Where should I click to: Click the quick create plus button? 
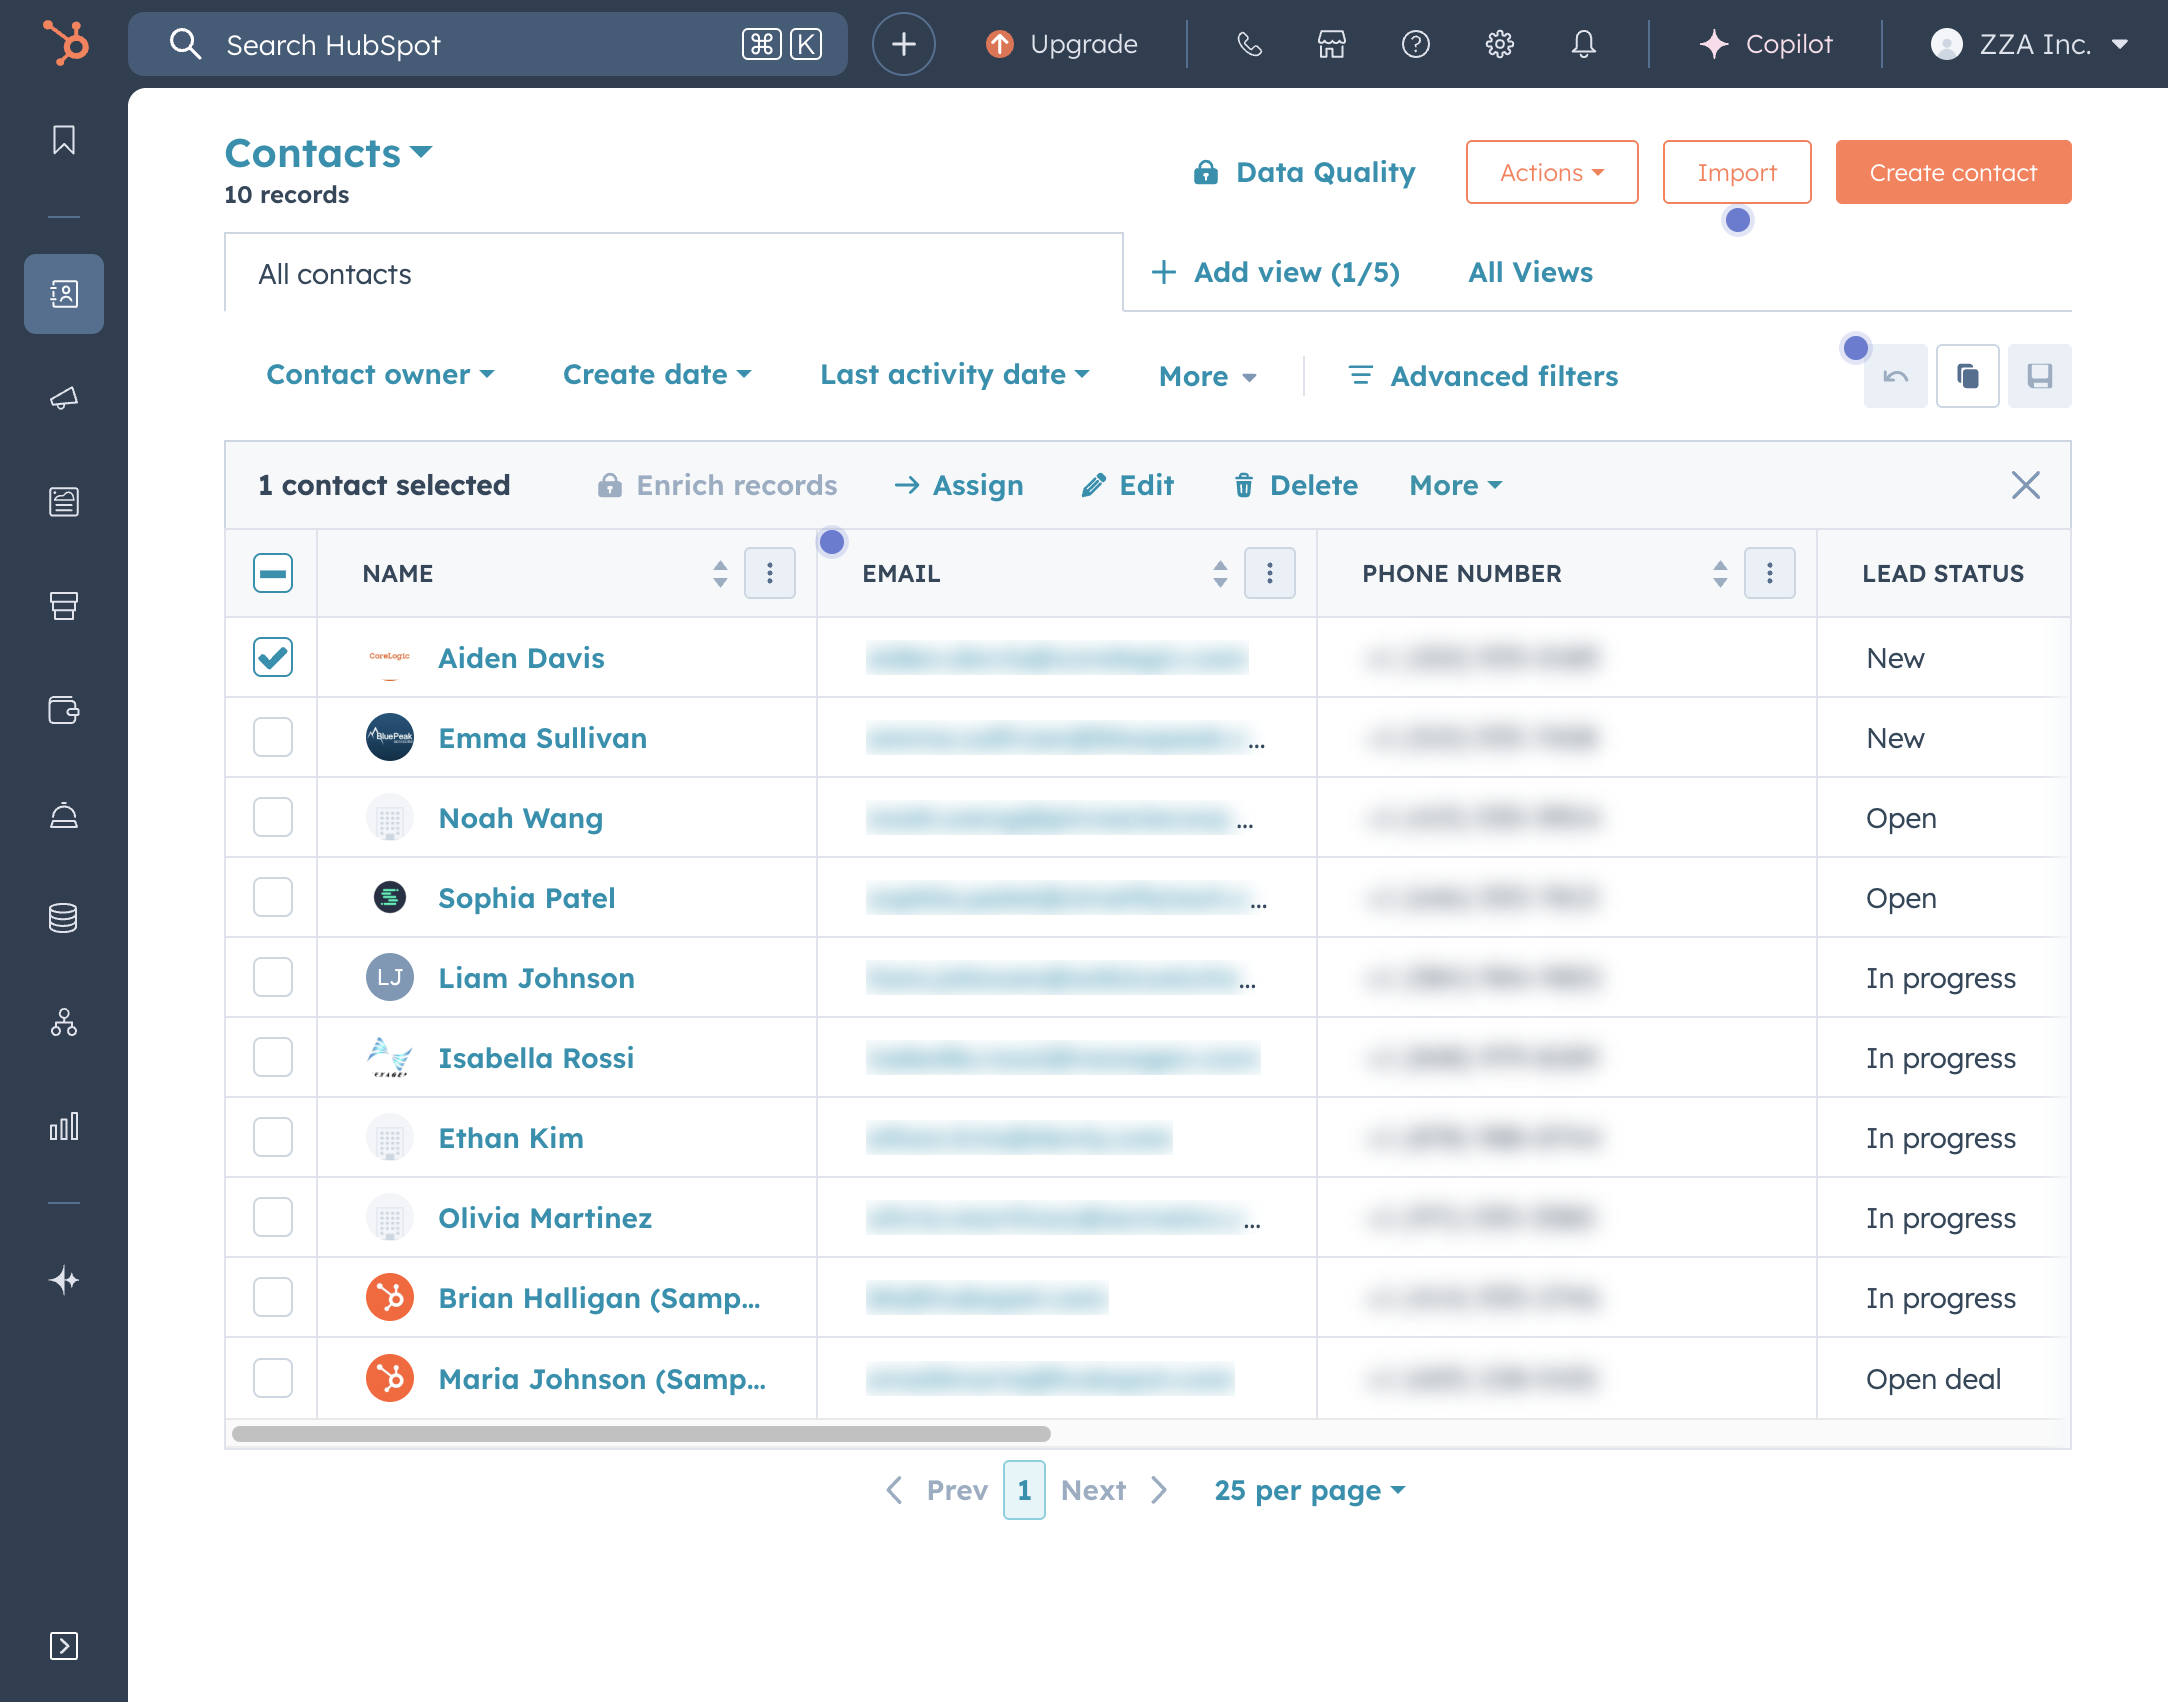click(903, 44)
